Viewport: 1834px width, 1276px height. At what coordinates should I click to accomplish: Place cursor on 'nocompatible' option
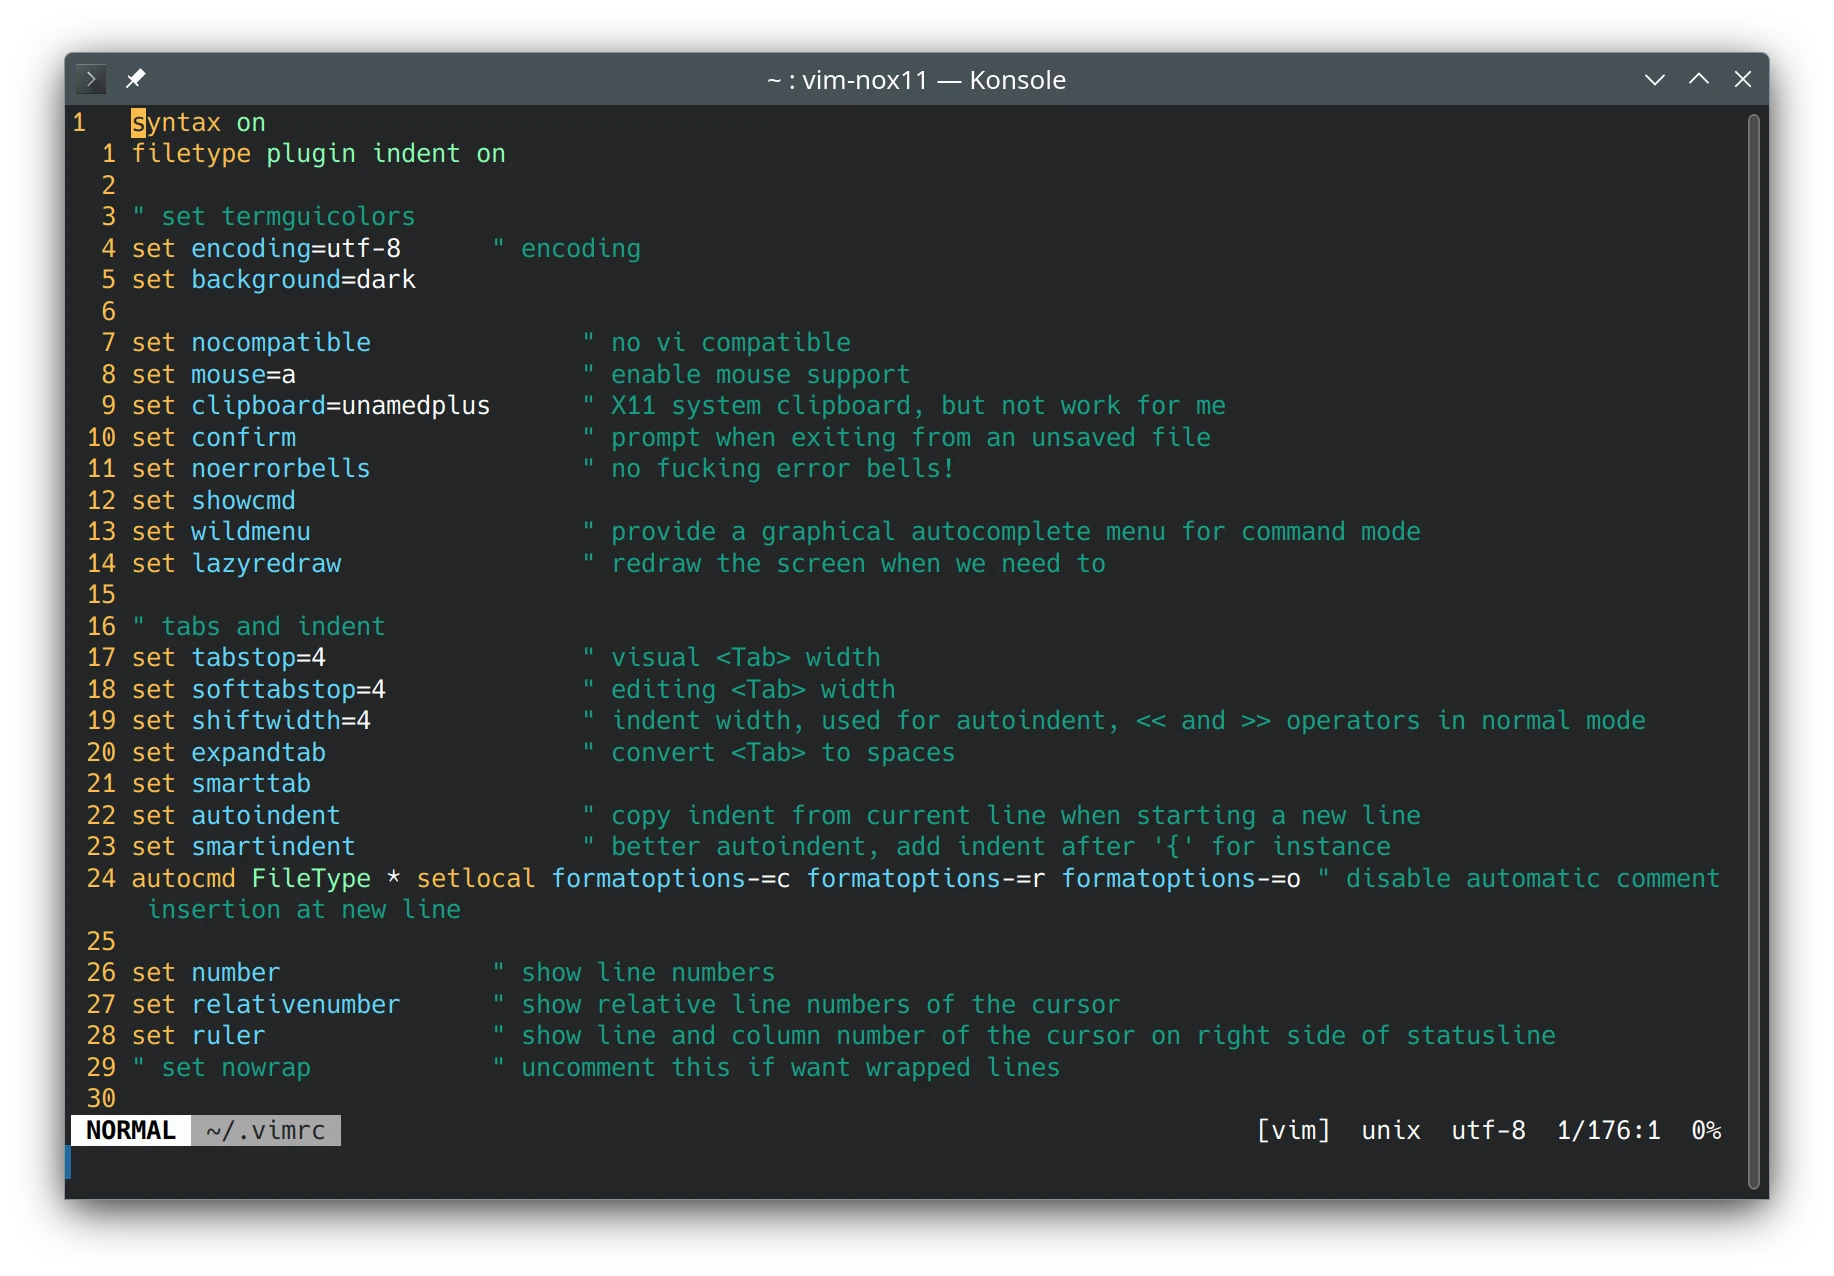(x=280, y=343)
